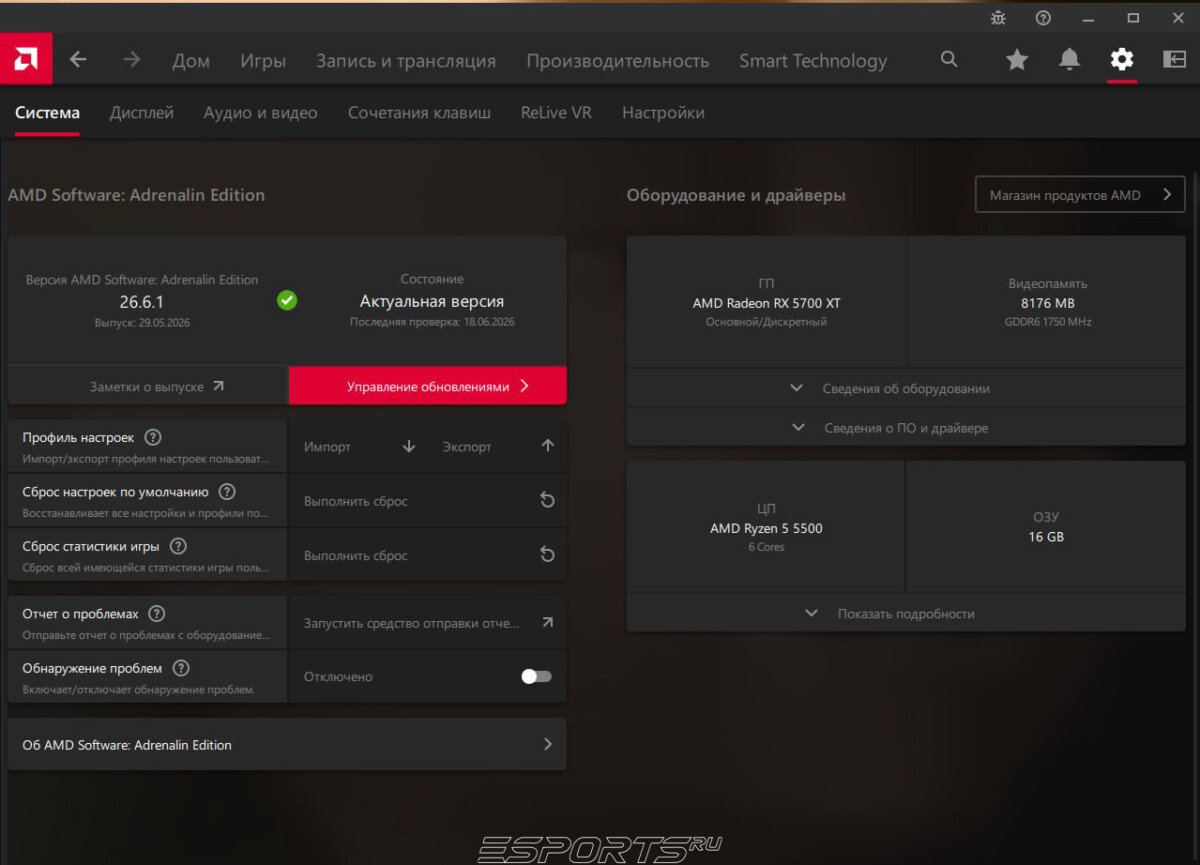The width and height of the screenshot is (1200, 865).
Task: Click Управление обновлениями button
Action: pyautogui.click(x=428, y=386)
